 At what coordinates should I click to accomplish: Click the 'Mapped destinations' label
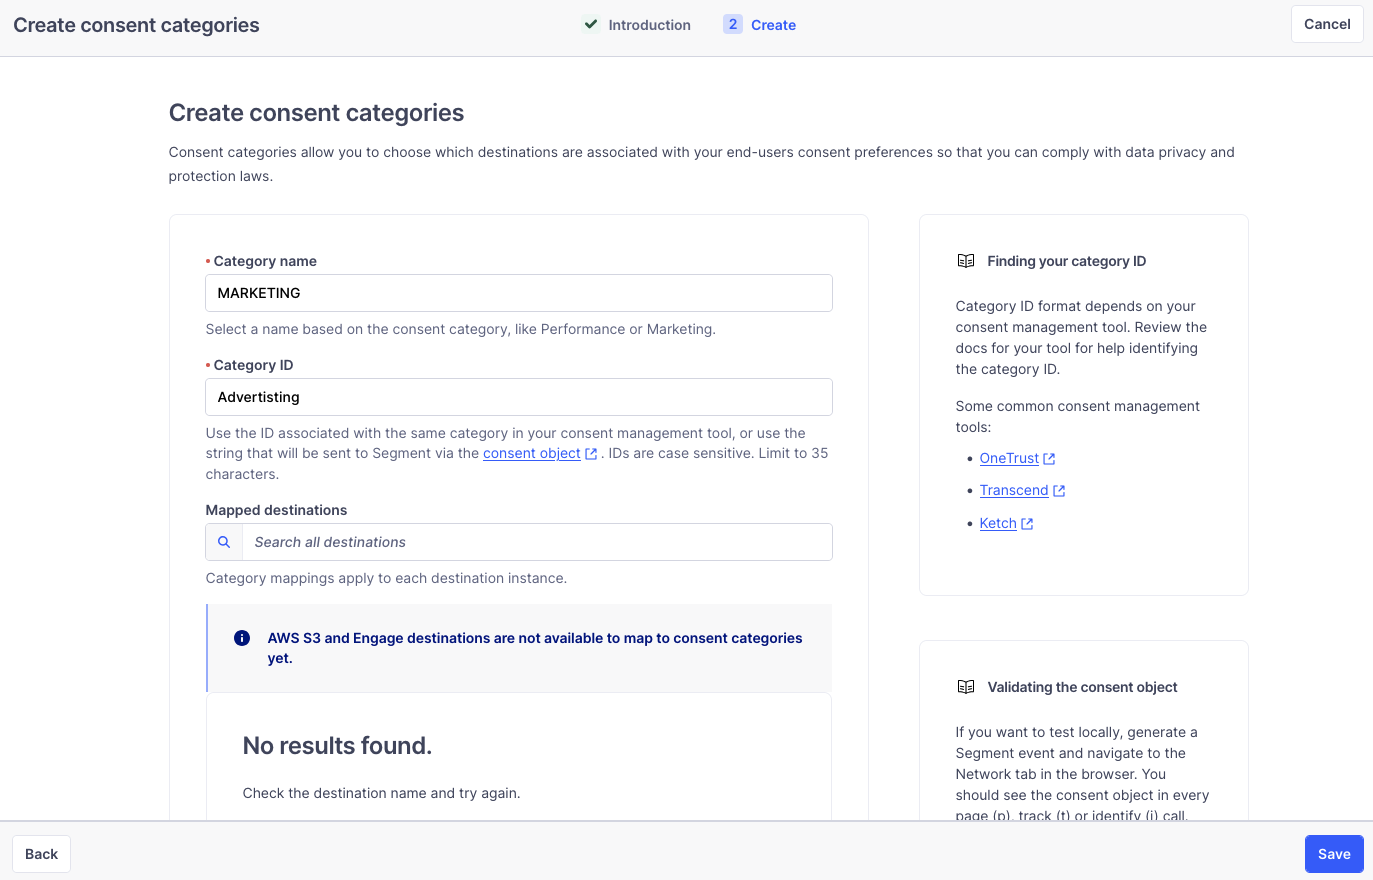point(276,510)
